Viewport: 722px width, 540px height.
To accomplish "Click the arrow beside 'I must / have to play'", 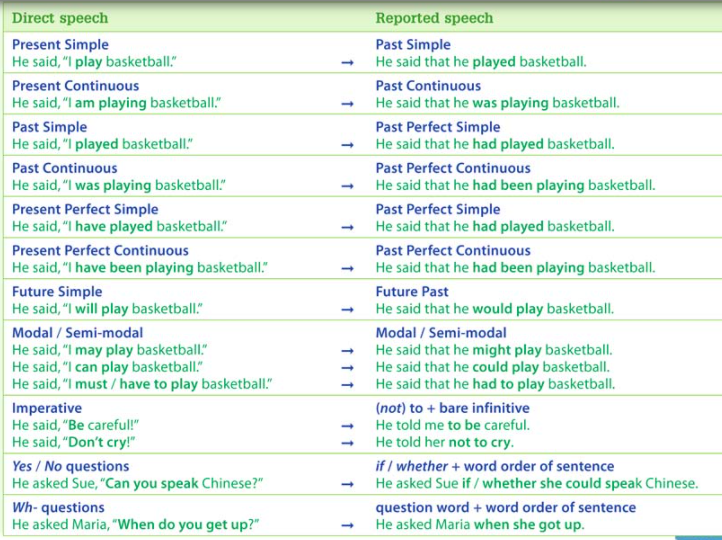I will point(348,385).
